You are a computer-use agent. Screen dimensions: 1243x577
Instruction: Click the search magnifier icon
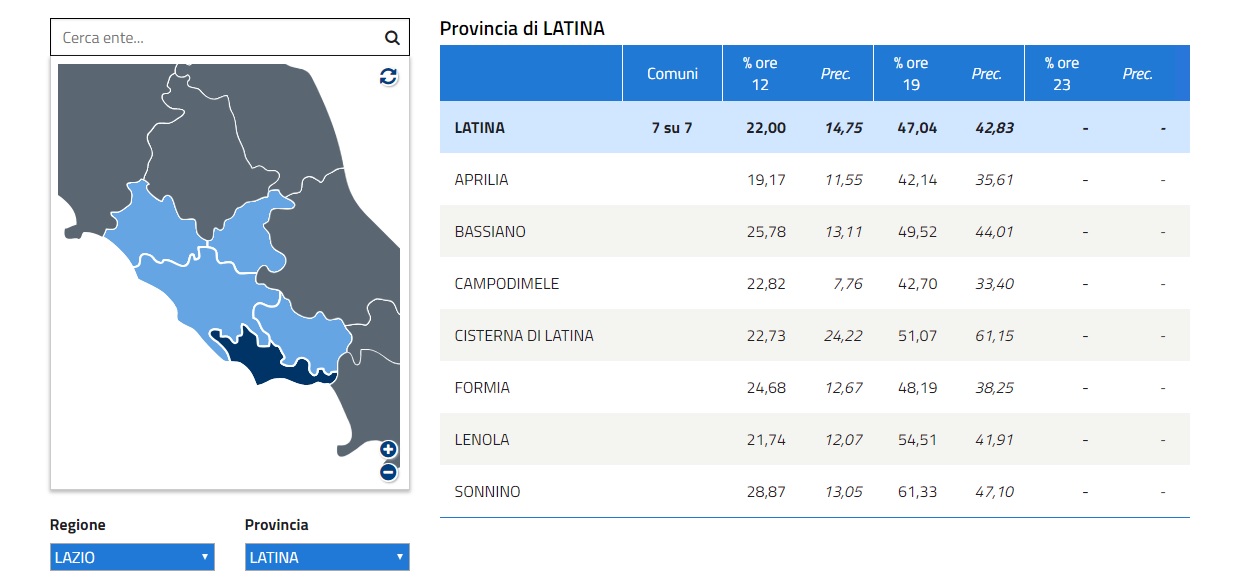tap(391, 38)
